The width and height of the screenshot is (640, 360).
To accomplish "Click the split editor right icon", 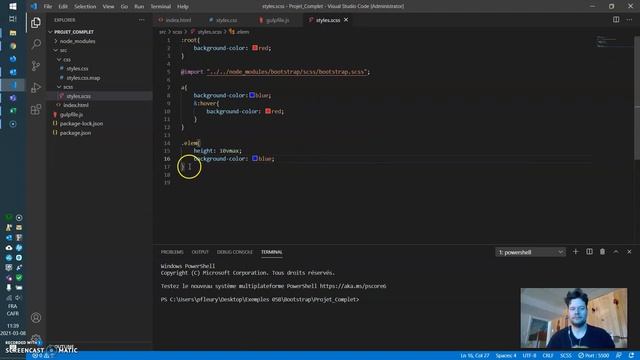I will coord(616,20).
